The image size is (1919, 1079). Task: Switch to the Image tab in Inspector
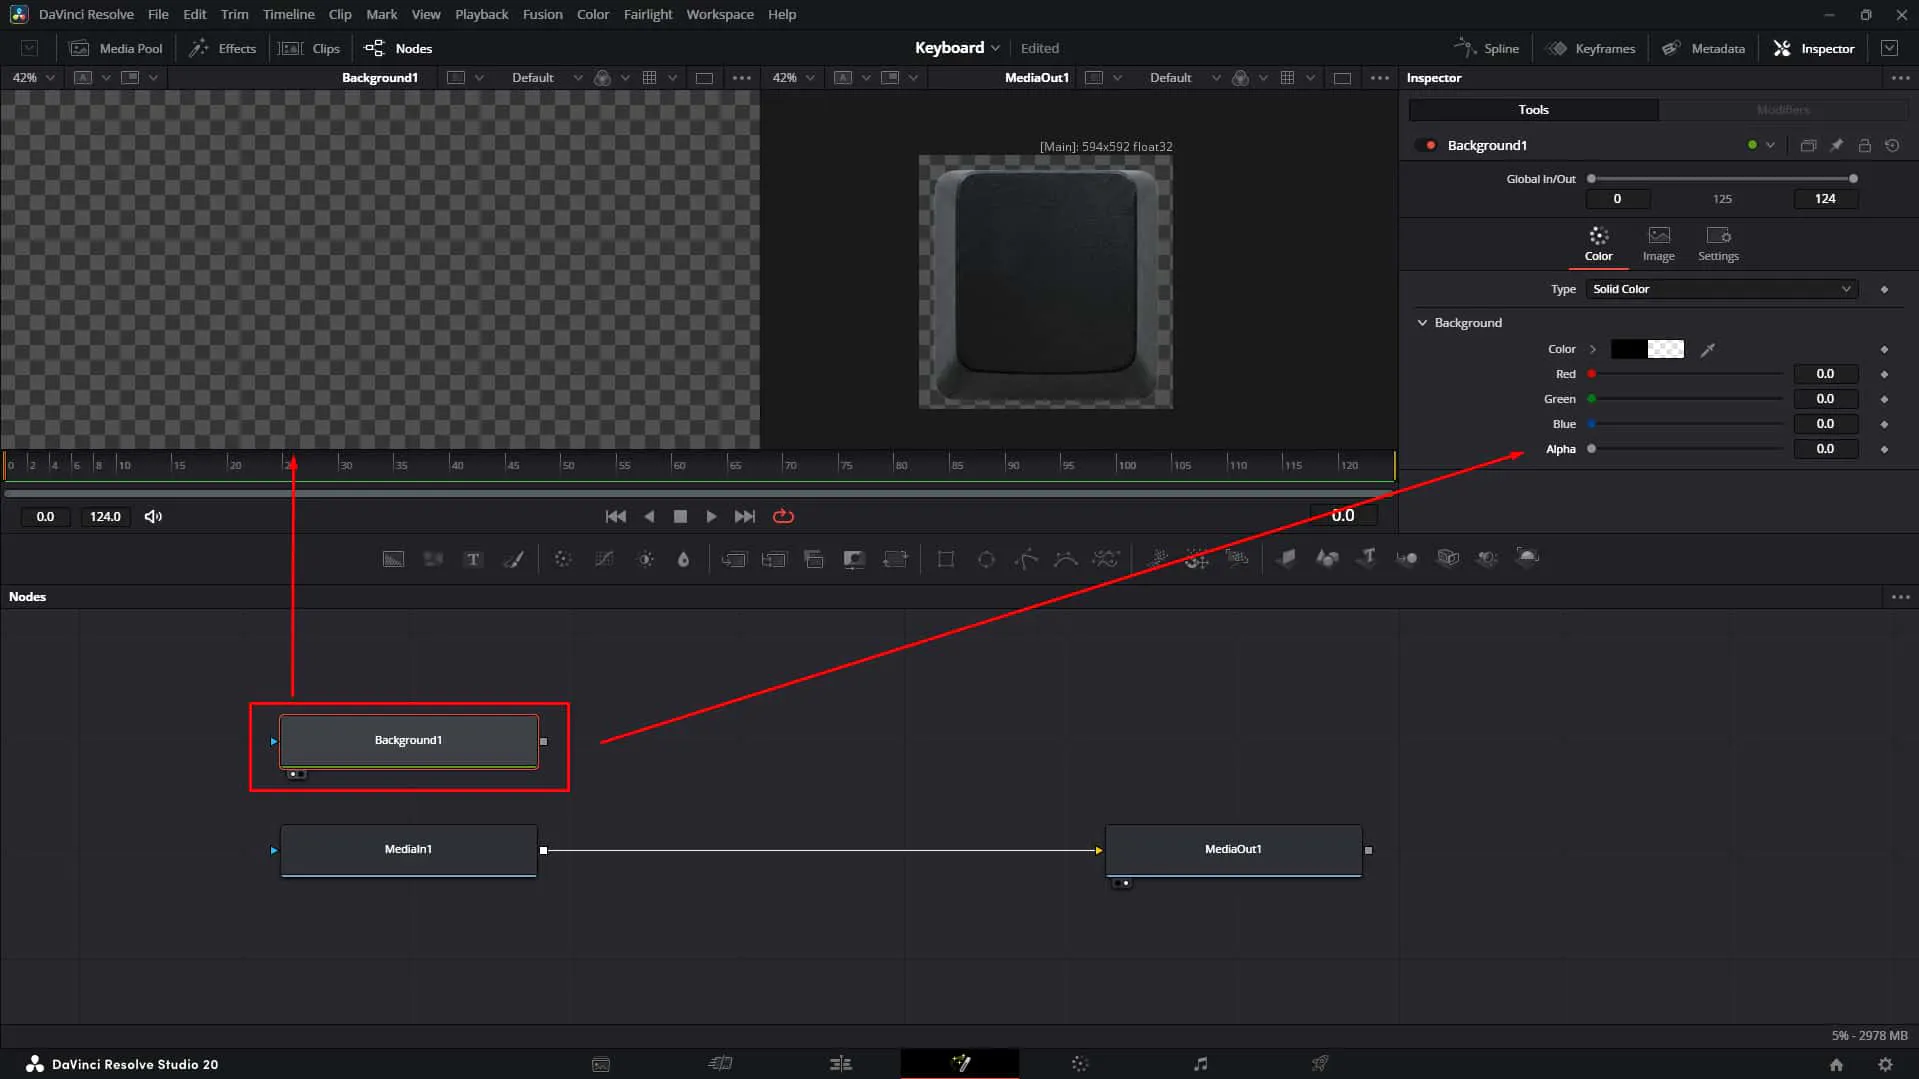tap(1658, 244)
